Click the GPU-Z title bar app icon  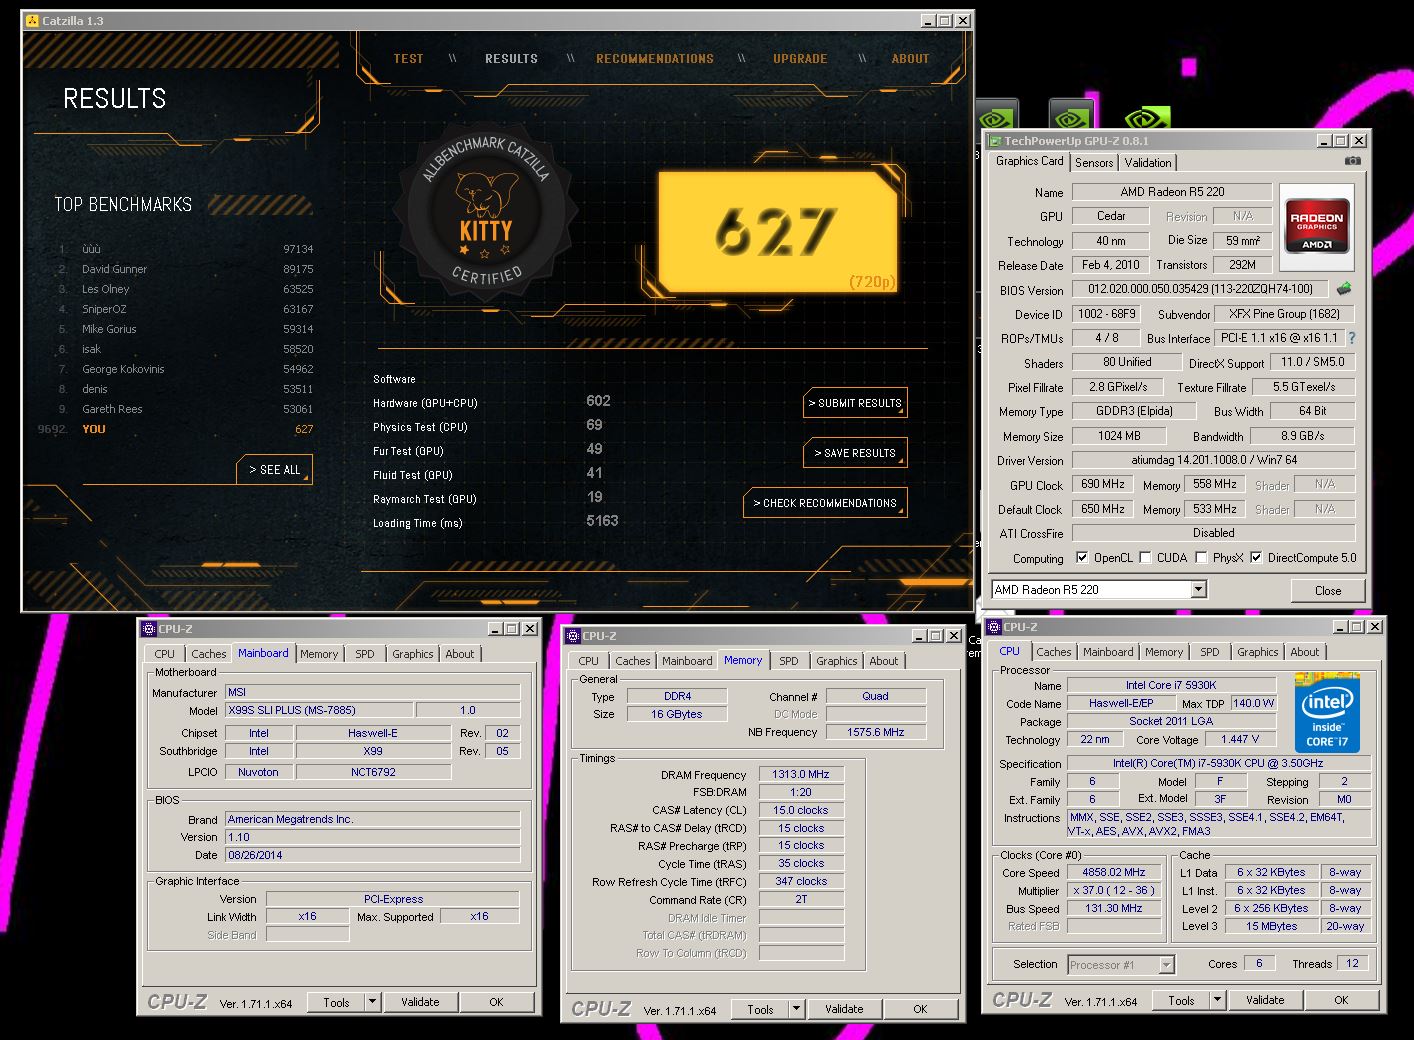coord(994,141)
